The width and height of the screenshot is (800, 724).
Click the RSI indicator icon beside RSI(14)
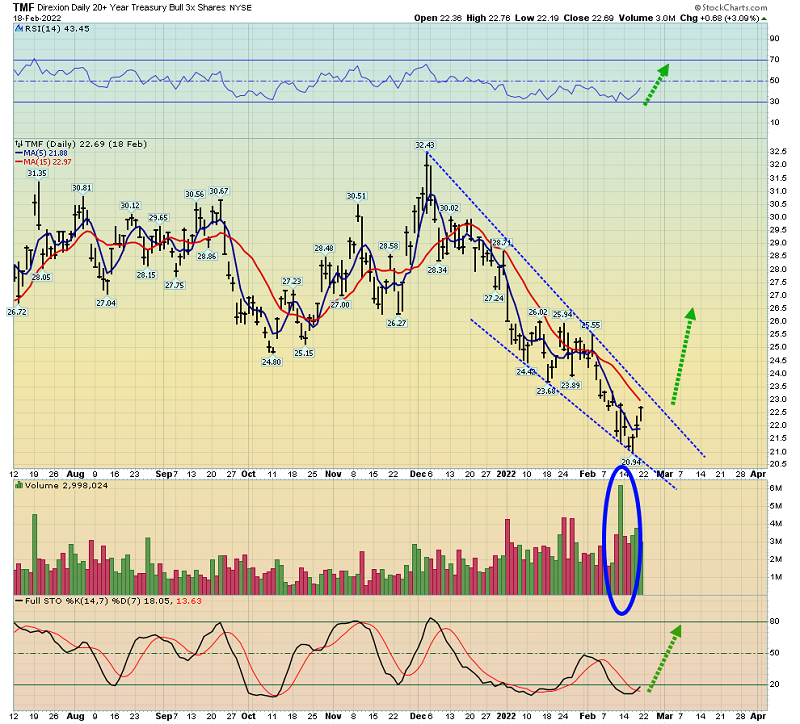(x=18, y=29)
